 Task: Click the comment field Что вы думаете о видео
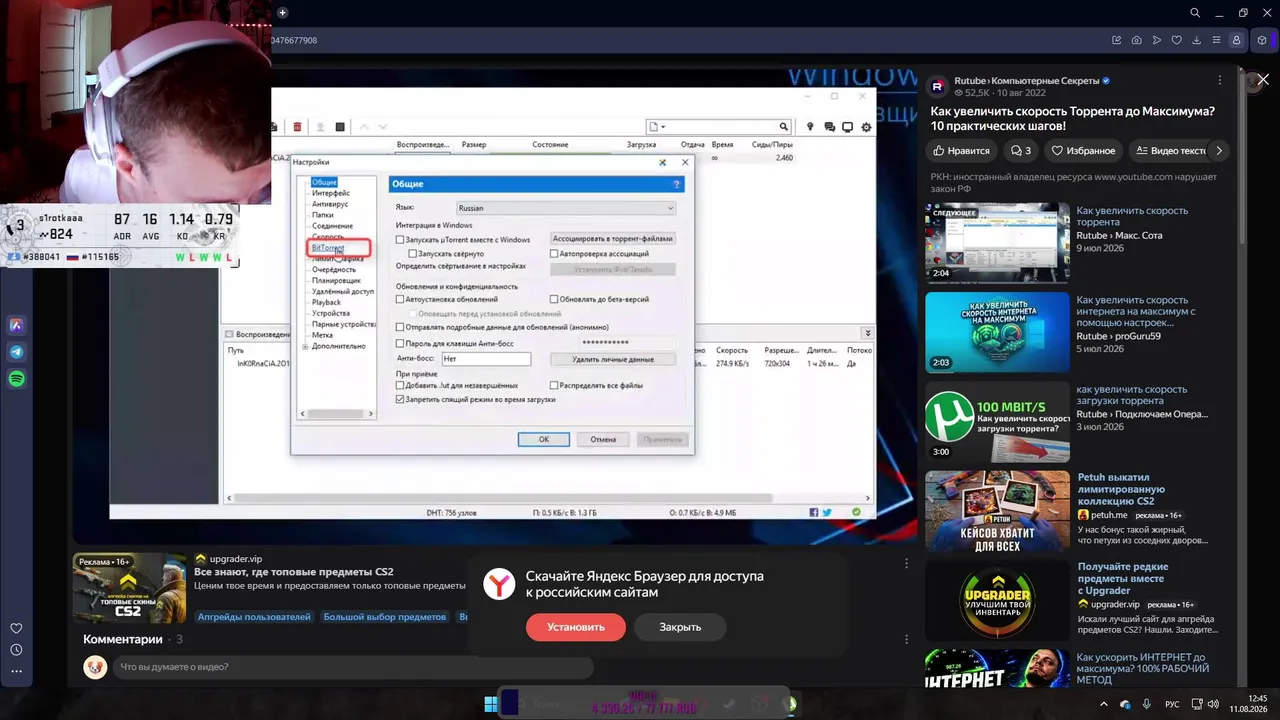coord(353,667)
